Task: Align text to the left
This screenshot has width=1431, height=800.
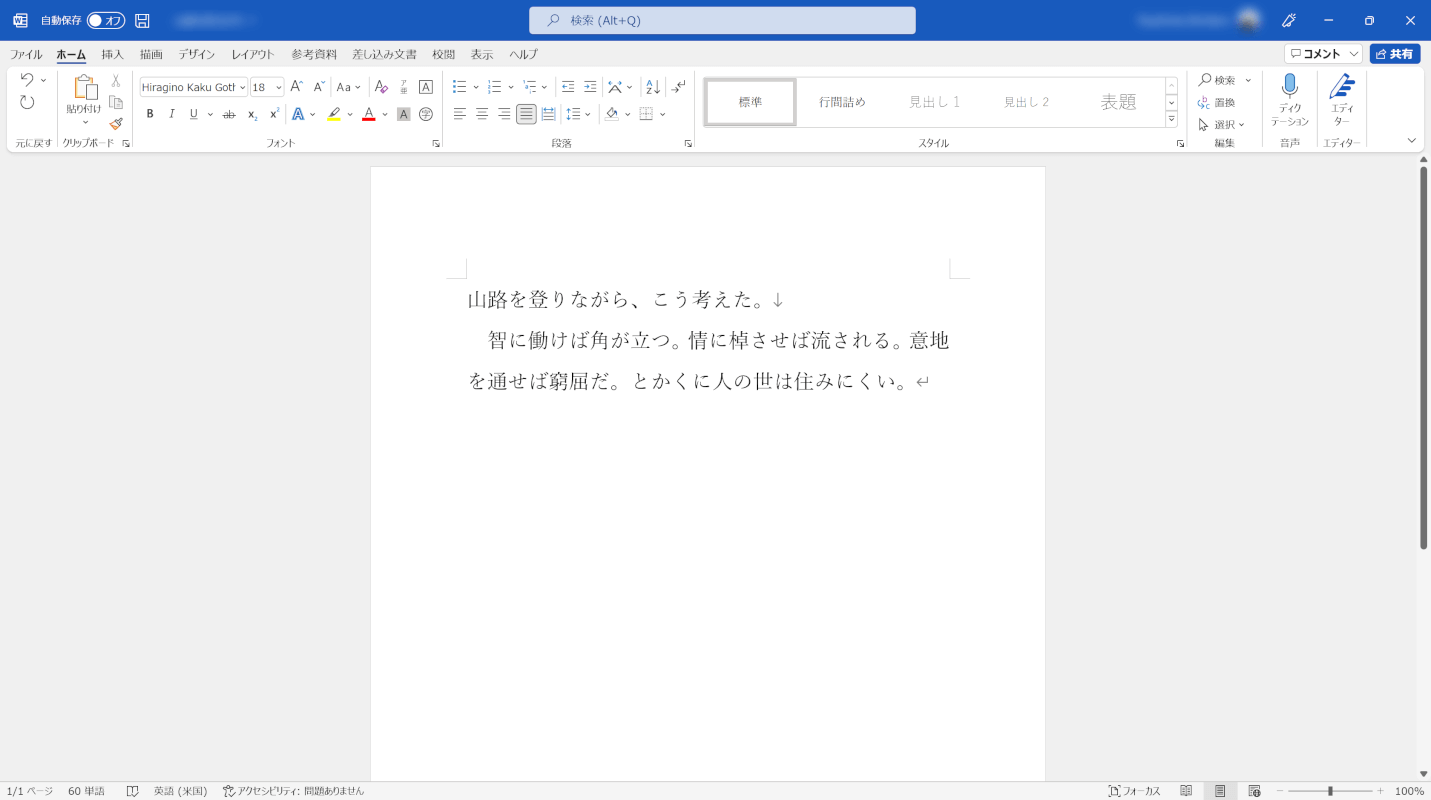Action: pyautogui.click(x=460, y=114)
